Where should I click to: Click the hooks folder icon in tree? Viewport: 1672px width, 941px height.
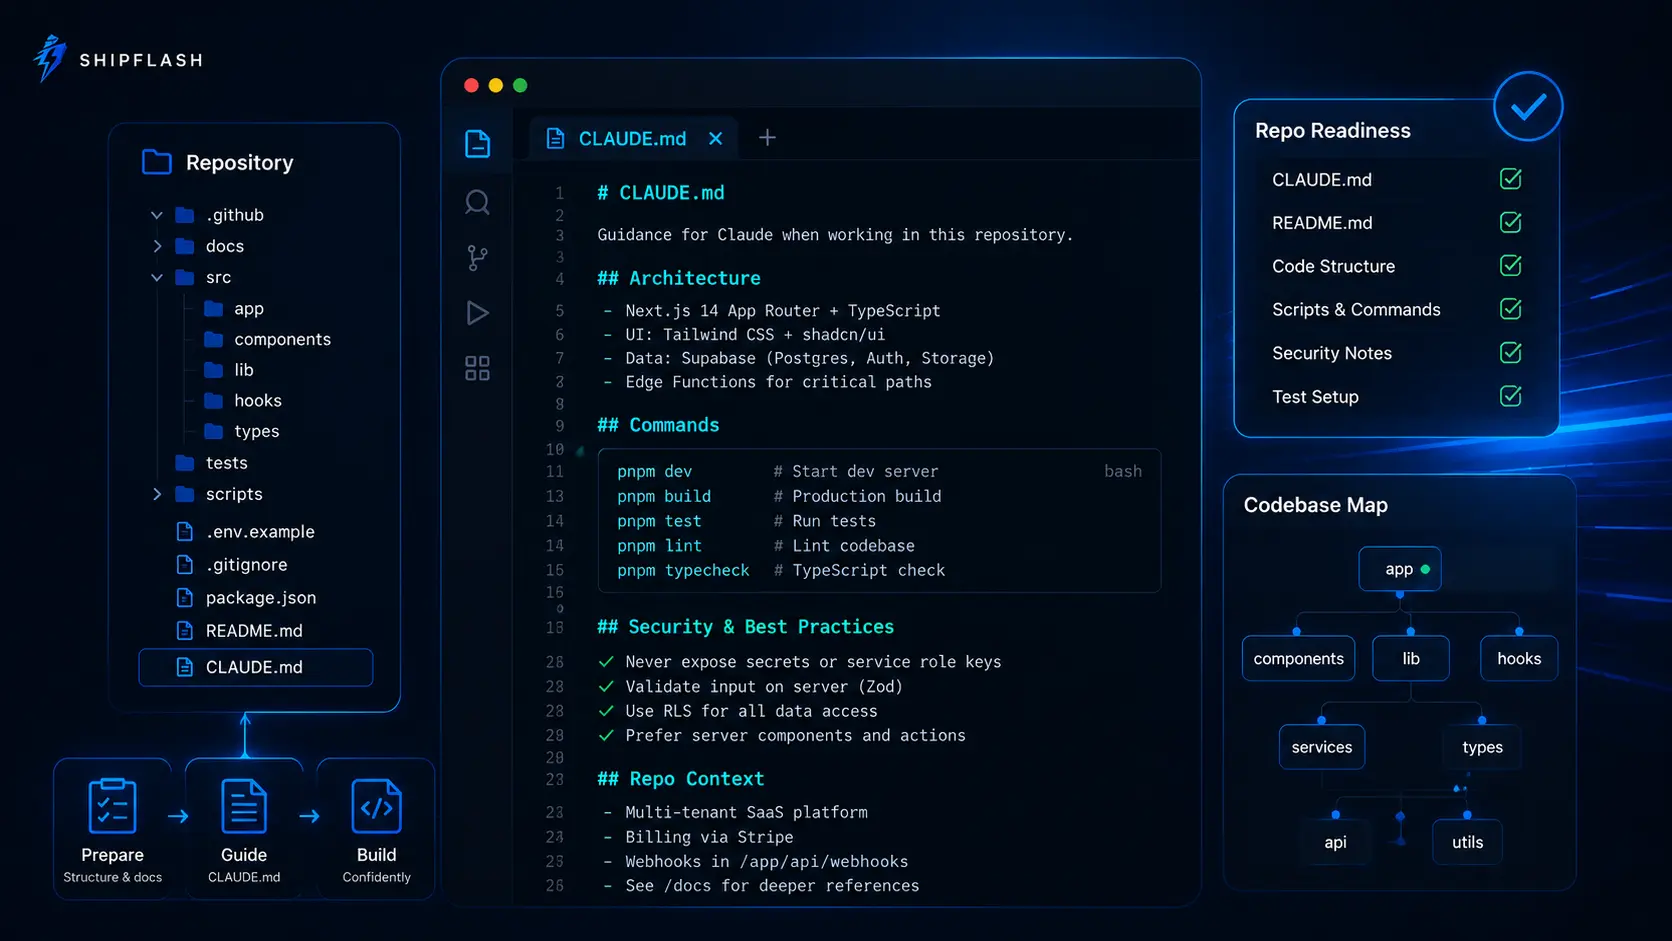(213, 400)
